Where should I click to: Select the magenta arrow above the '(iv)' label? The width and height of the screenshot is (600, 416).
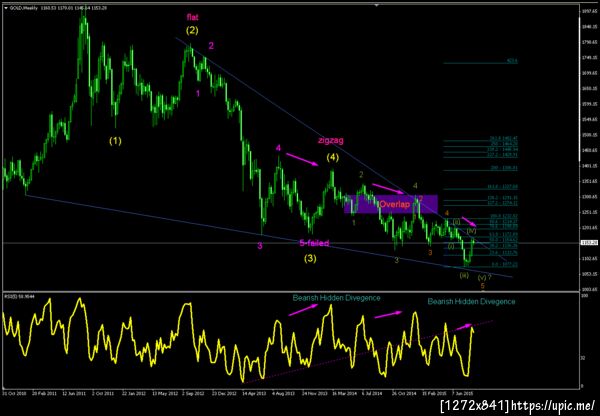pos(469,221)
